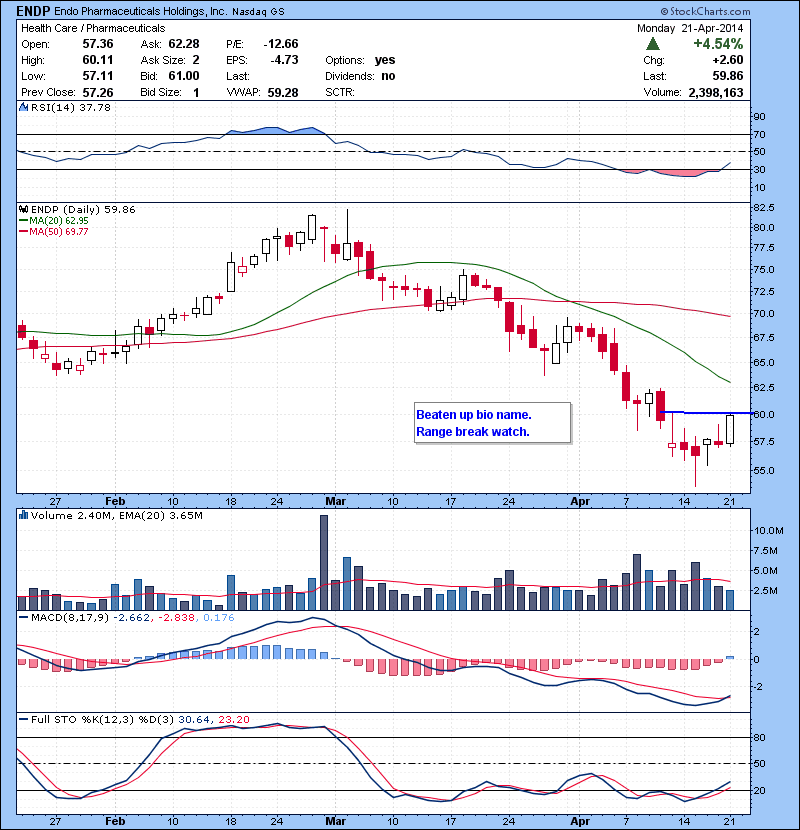800x830 pixels.
Task: Click the Health Care / Pharmaceuticals sector label
Action: [x=93, y=28]
